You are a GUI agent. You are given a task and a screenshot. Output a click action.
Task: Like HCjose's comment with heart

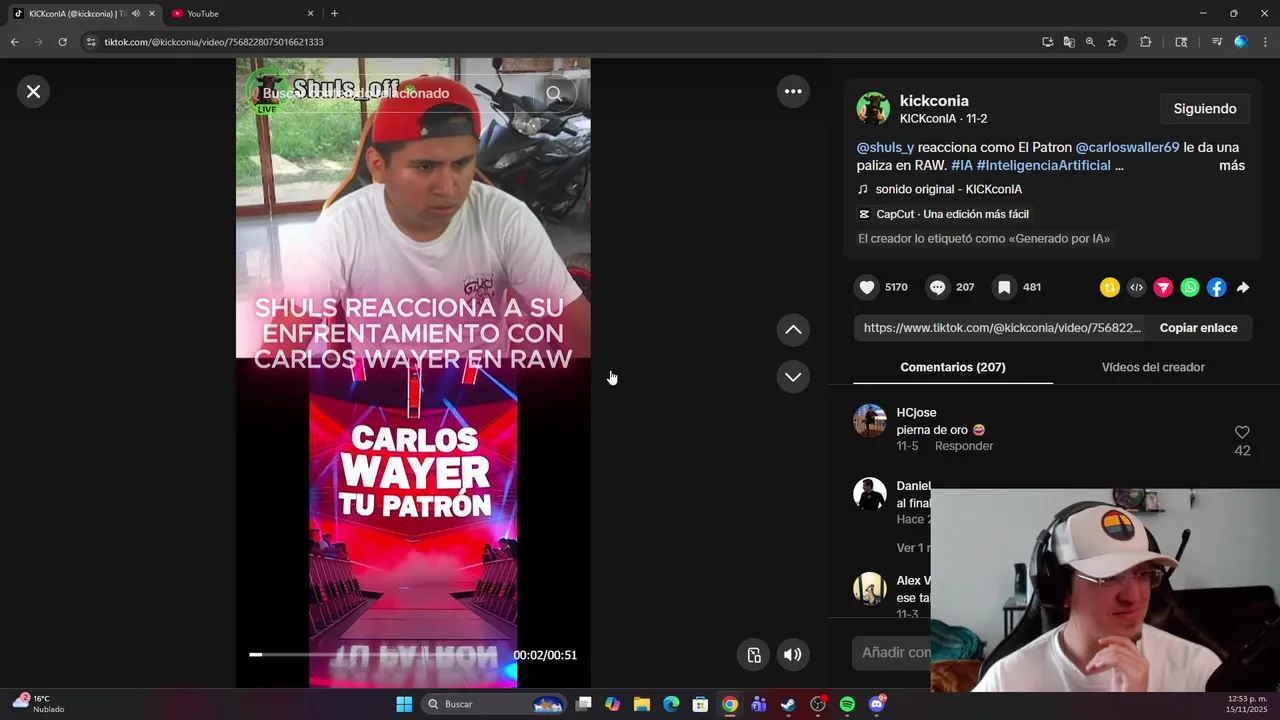click(1242, 432)
